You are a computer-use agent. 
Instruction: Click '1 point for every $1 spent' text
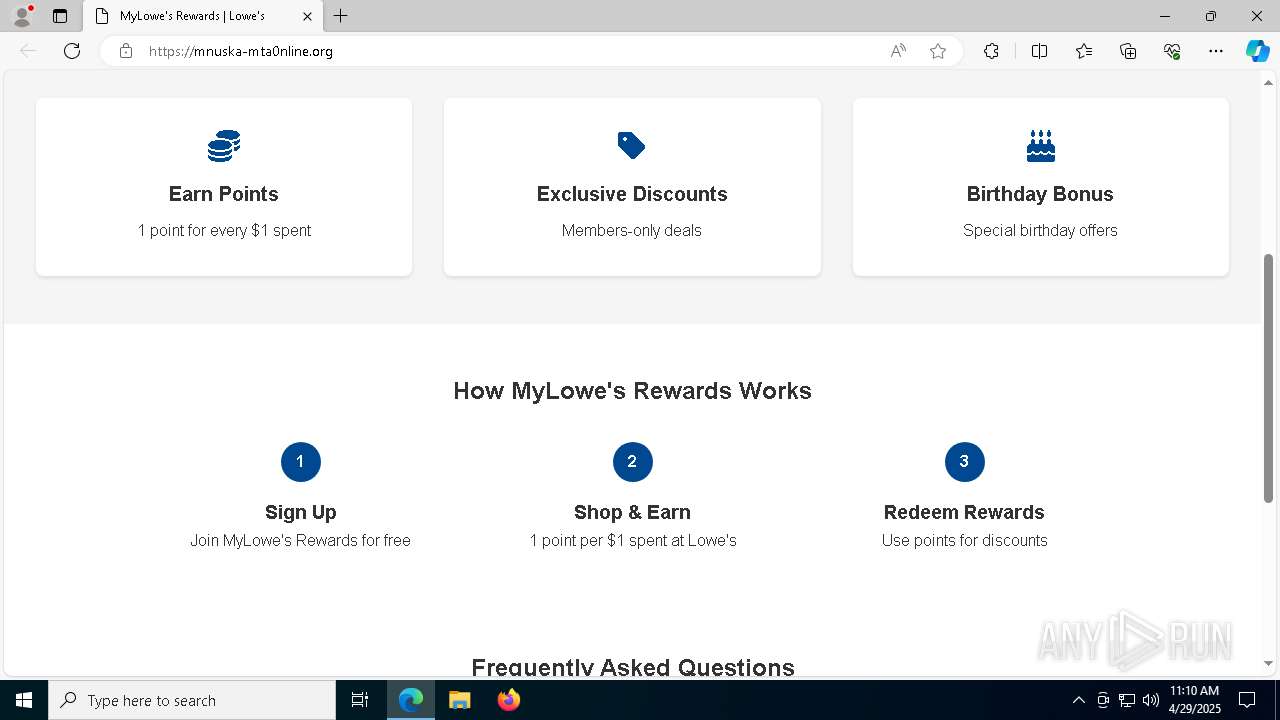tap(224, 230)
